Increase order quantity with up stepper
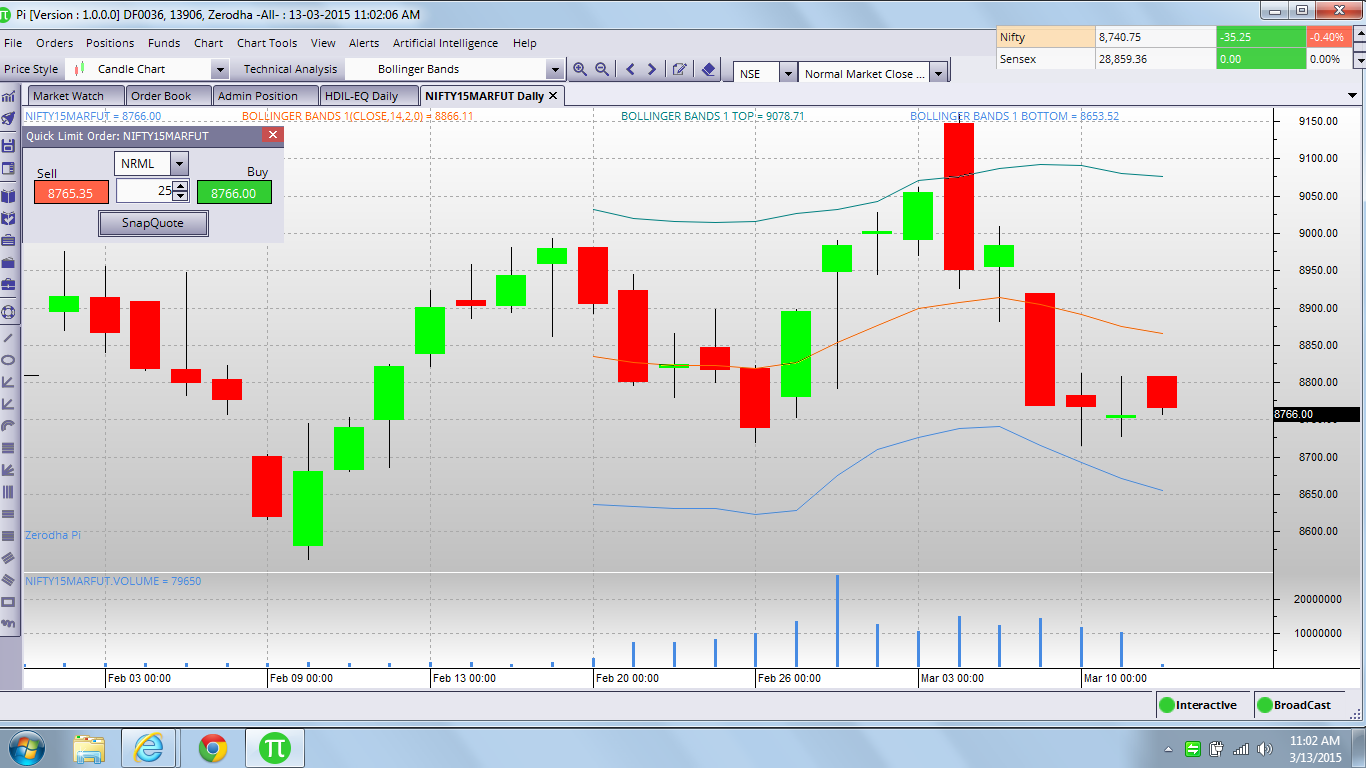The width and height of the screenshot is (1366, 768). coord(180,186)
